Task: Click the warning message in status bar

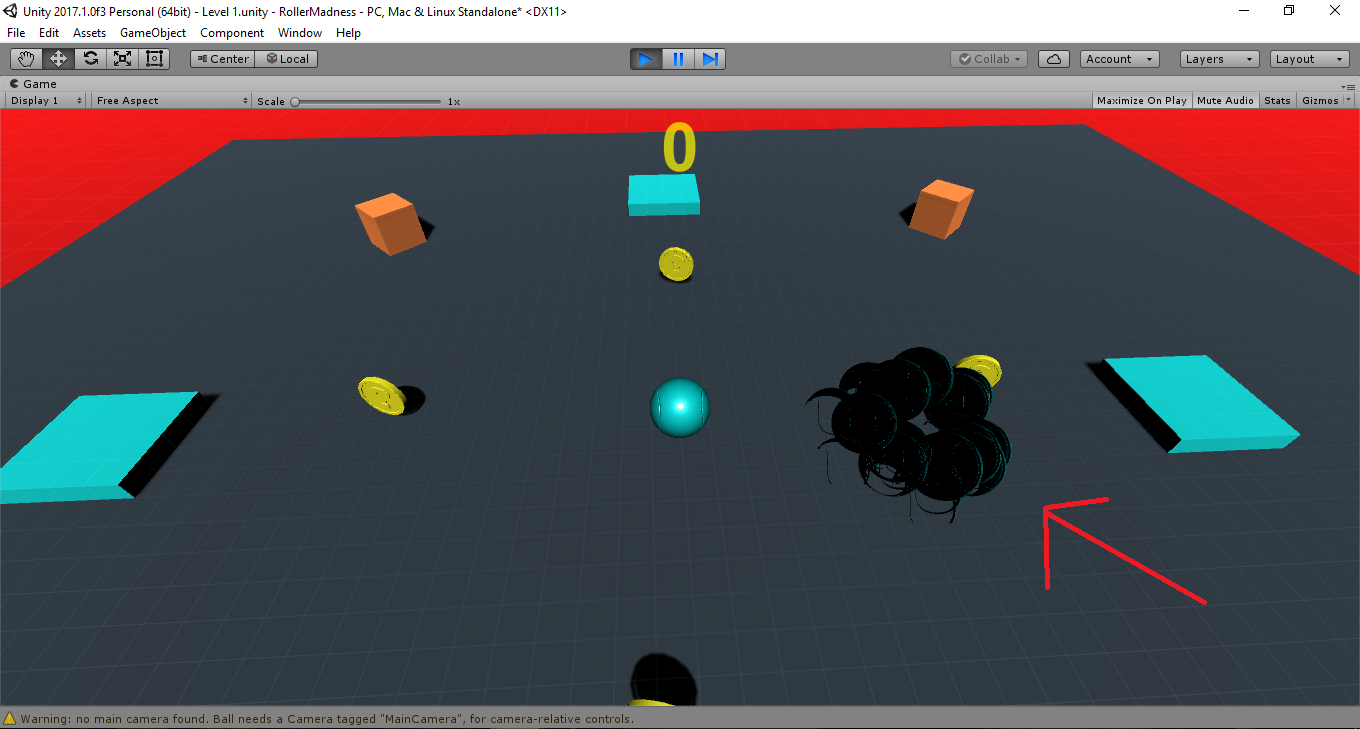Action: [326, 719]
